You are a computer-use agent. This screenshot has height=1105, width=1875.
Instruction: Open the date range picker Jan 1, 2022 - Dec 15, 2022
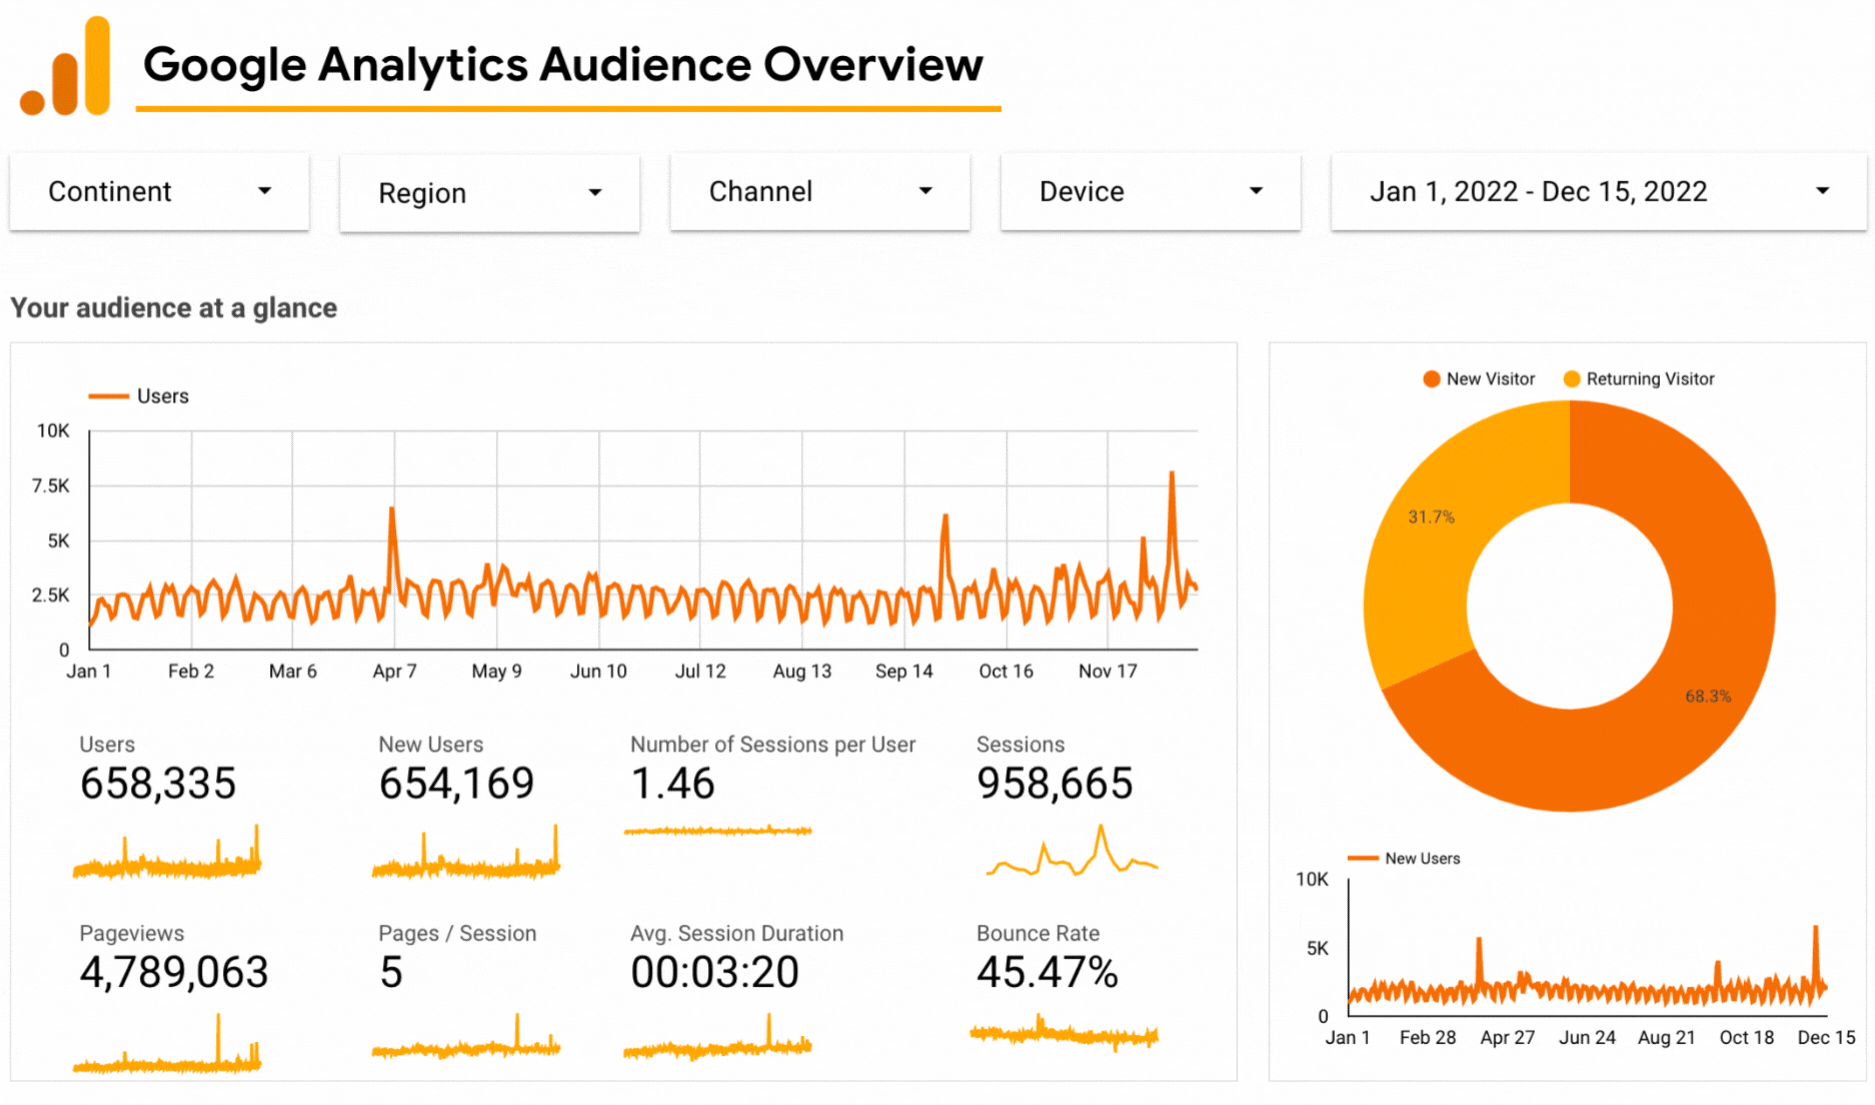pyautogui.click(x=1598, y=191)
